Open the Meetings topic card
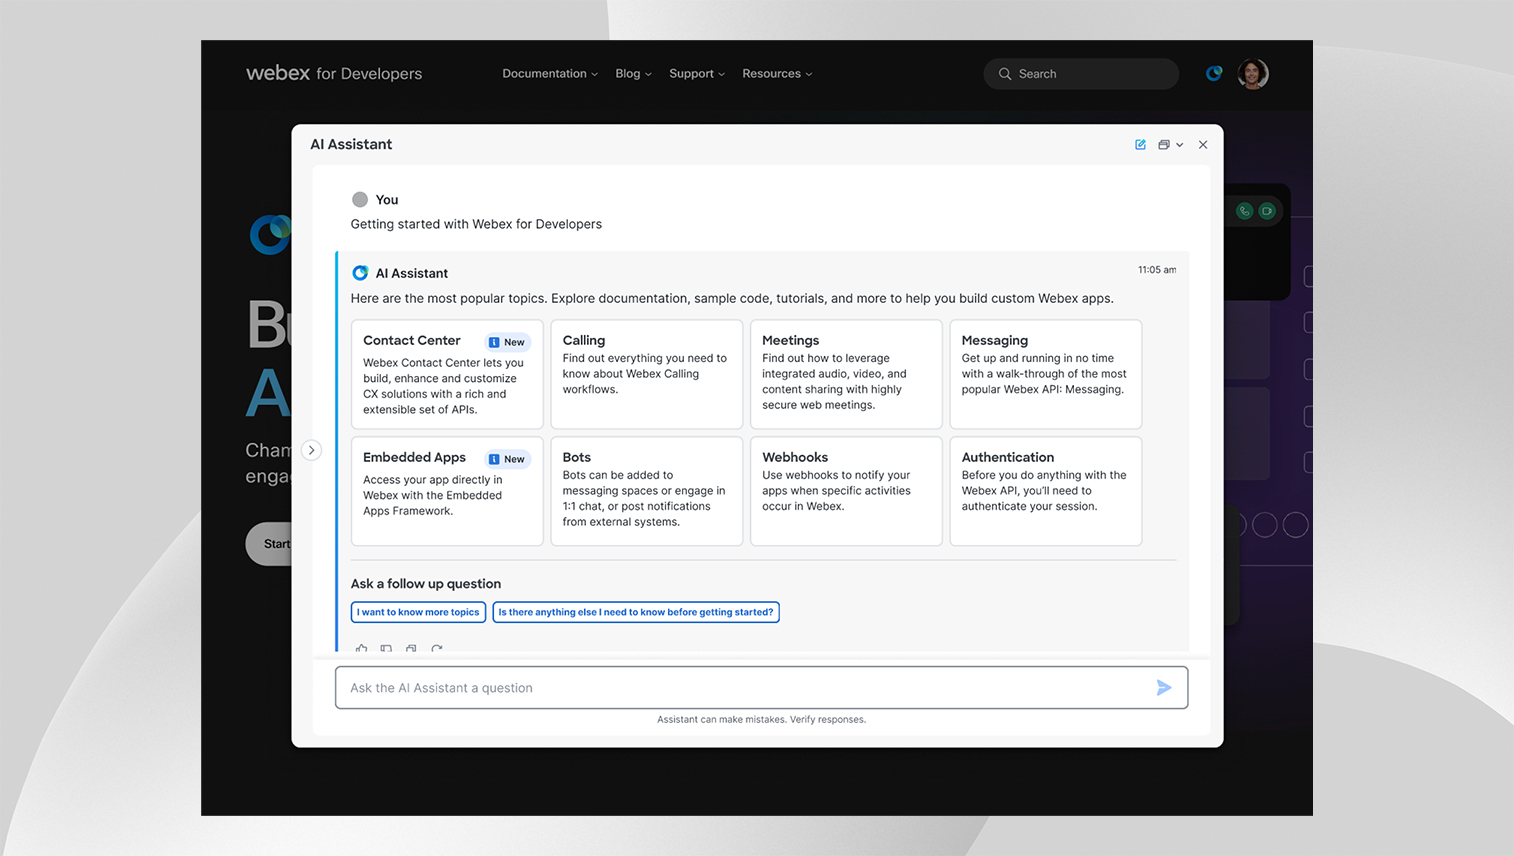1514x856 pixels. 846,375
